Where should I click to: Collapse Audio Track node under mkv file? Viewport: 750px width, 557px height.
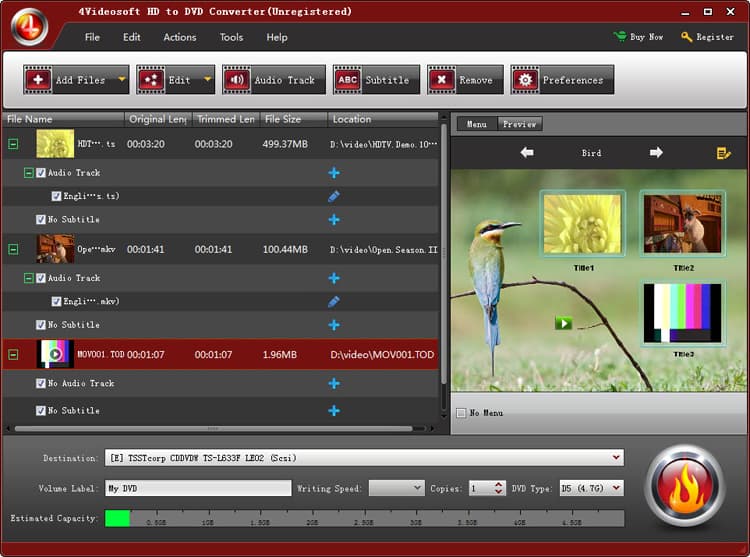tap(29, 278)
